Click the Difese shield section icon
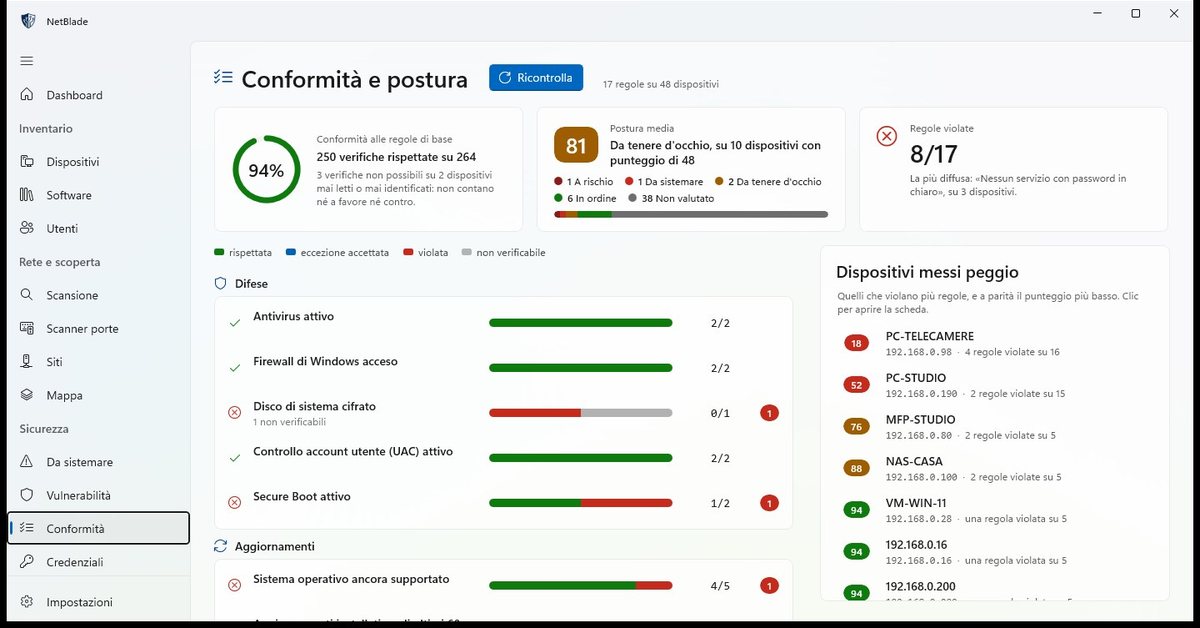 click(221, 284)
